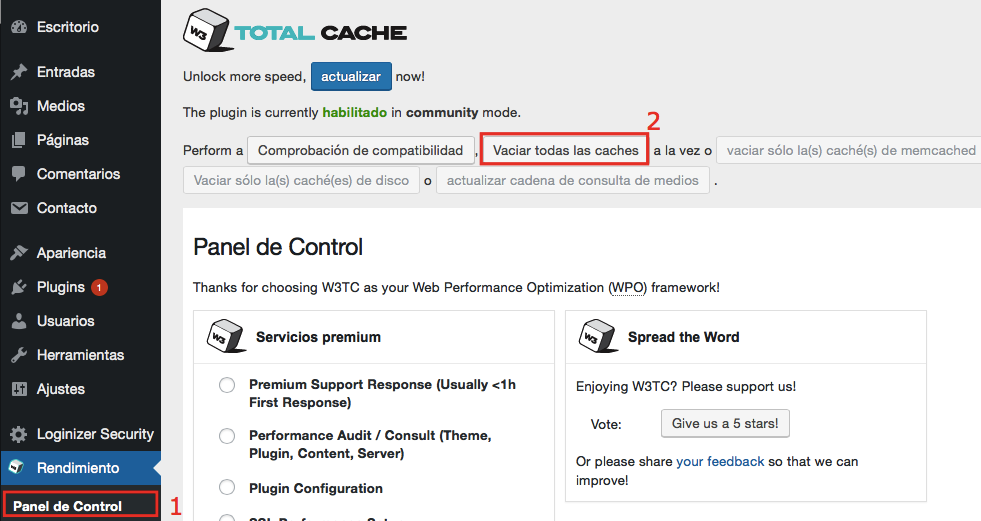Screen dimensions: 981x521
Task: Click the Ajustes sliders icon
Action: click(19, 389)
